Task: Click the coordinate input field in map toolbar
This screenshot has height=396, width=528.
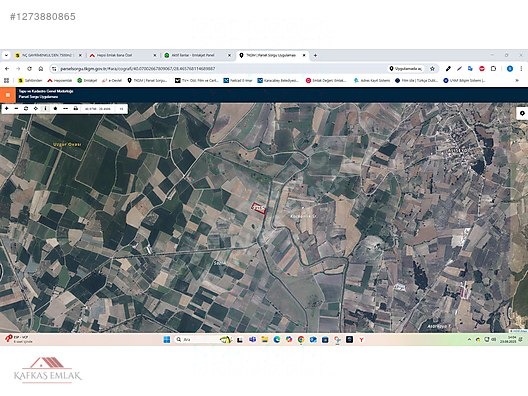Action: [x=98, y=109]
